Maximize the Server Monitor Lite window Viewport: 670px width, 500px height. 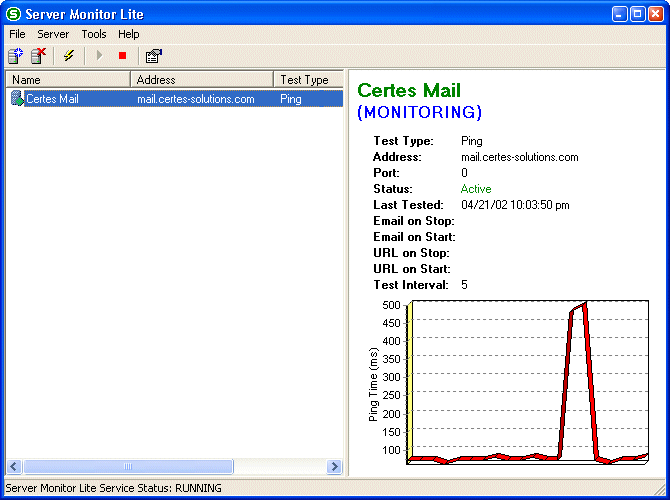tap(637, 14)
